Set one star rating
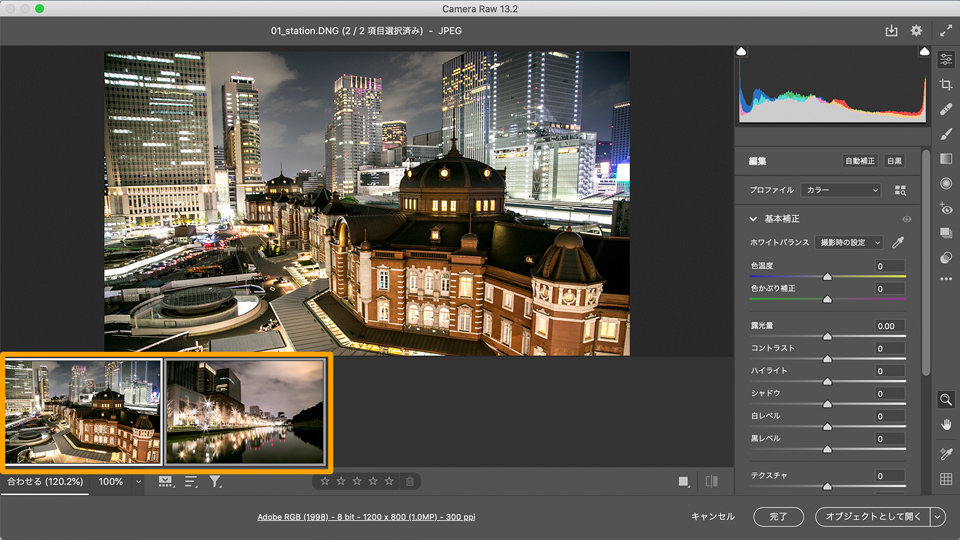This screenshot has width=960, height=540. click(325, 481)
